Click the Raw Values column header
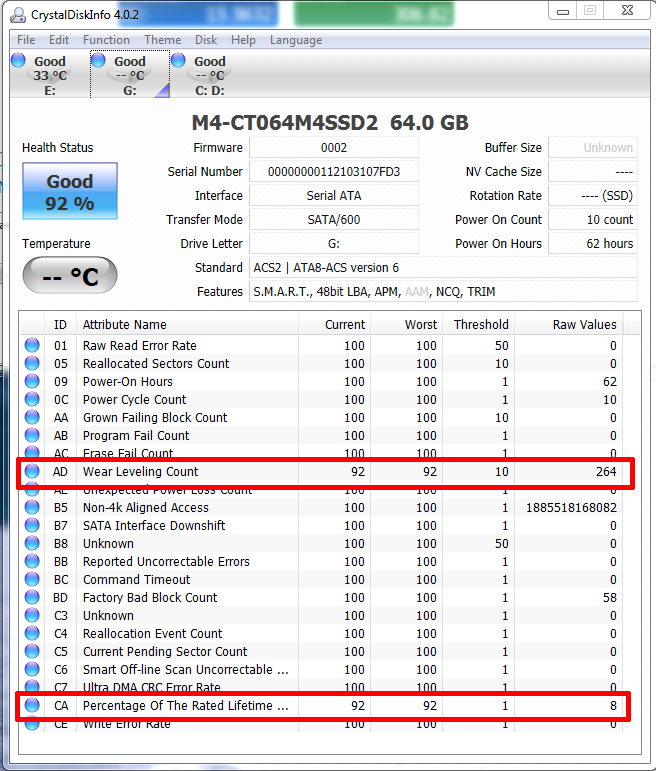This screenshot has height=771, width=656. [x=568, y=325]
